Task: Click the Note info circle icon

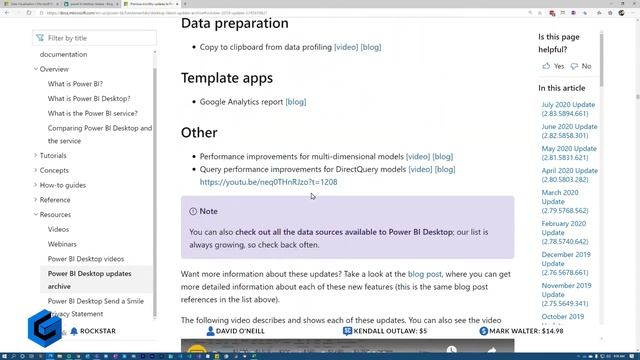Action: [193, 211]
